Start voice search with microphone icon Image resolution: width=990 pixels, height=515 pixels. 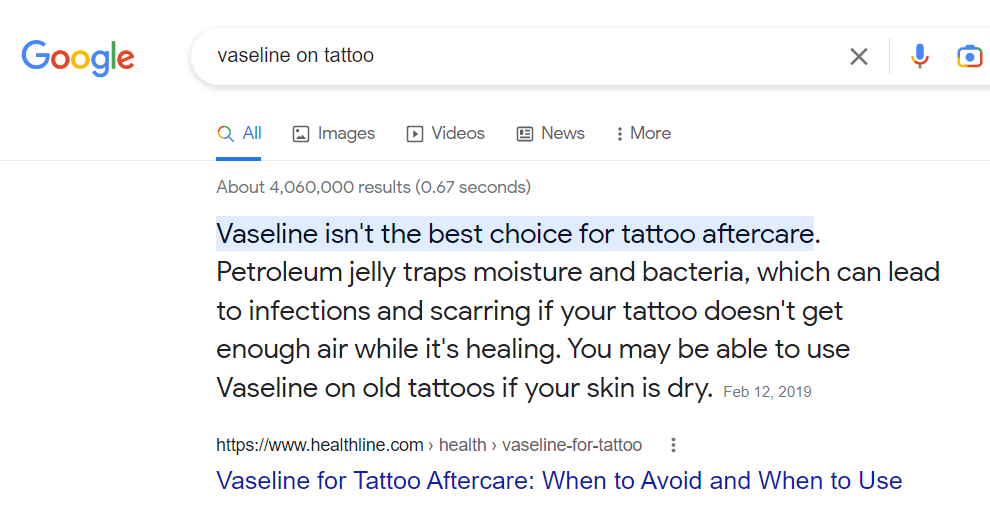[920, 57]
